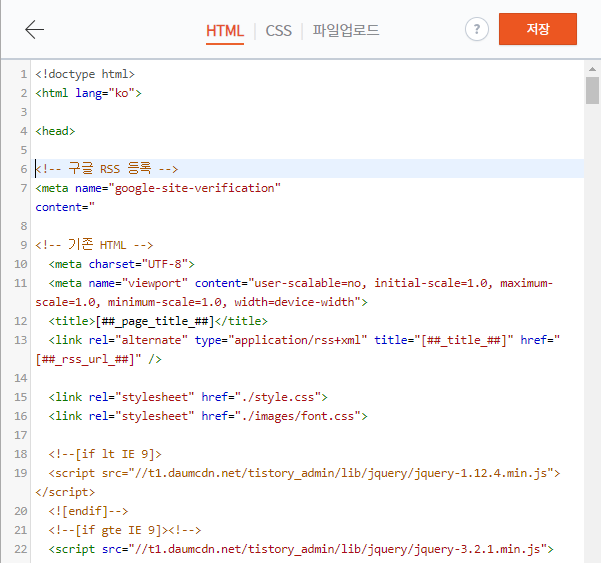
Task: Click the ./images/font.css stylesheet line
Action: coord(208,416)
